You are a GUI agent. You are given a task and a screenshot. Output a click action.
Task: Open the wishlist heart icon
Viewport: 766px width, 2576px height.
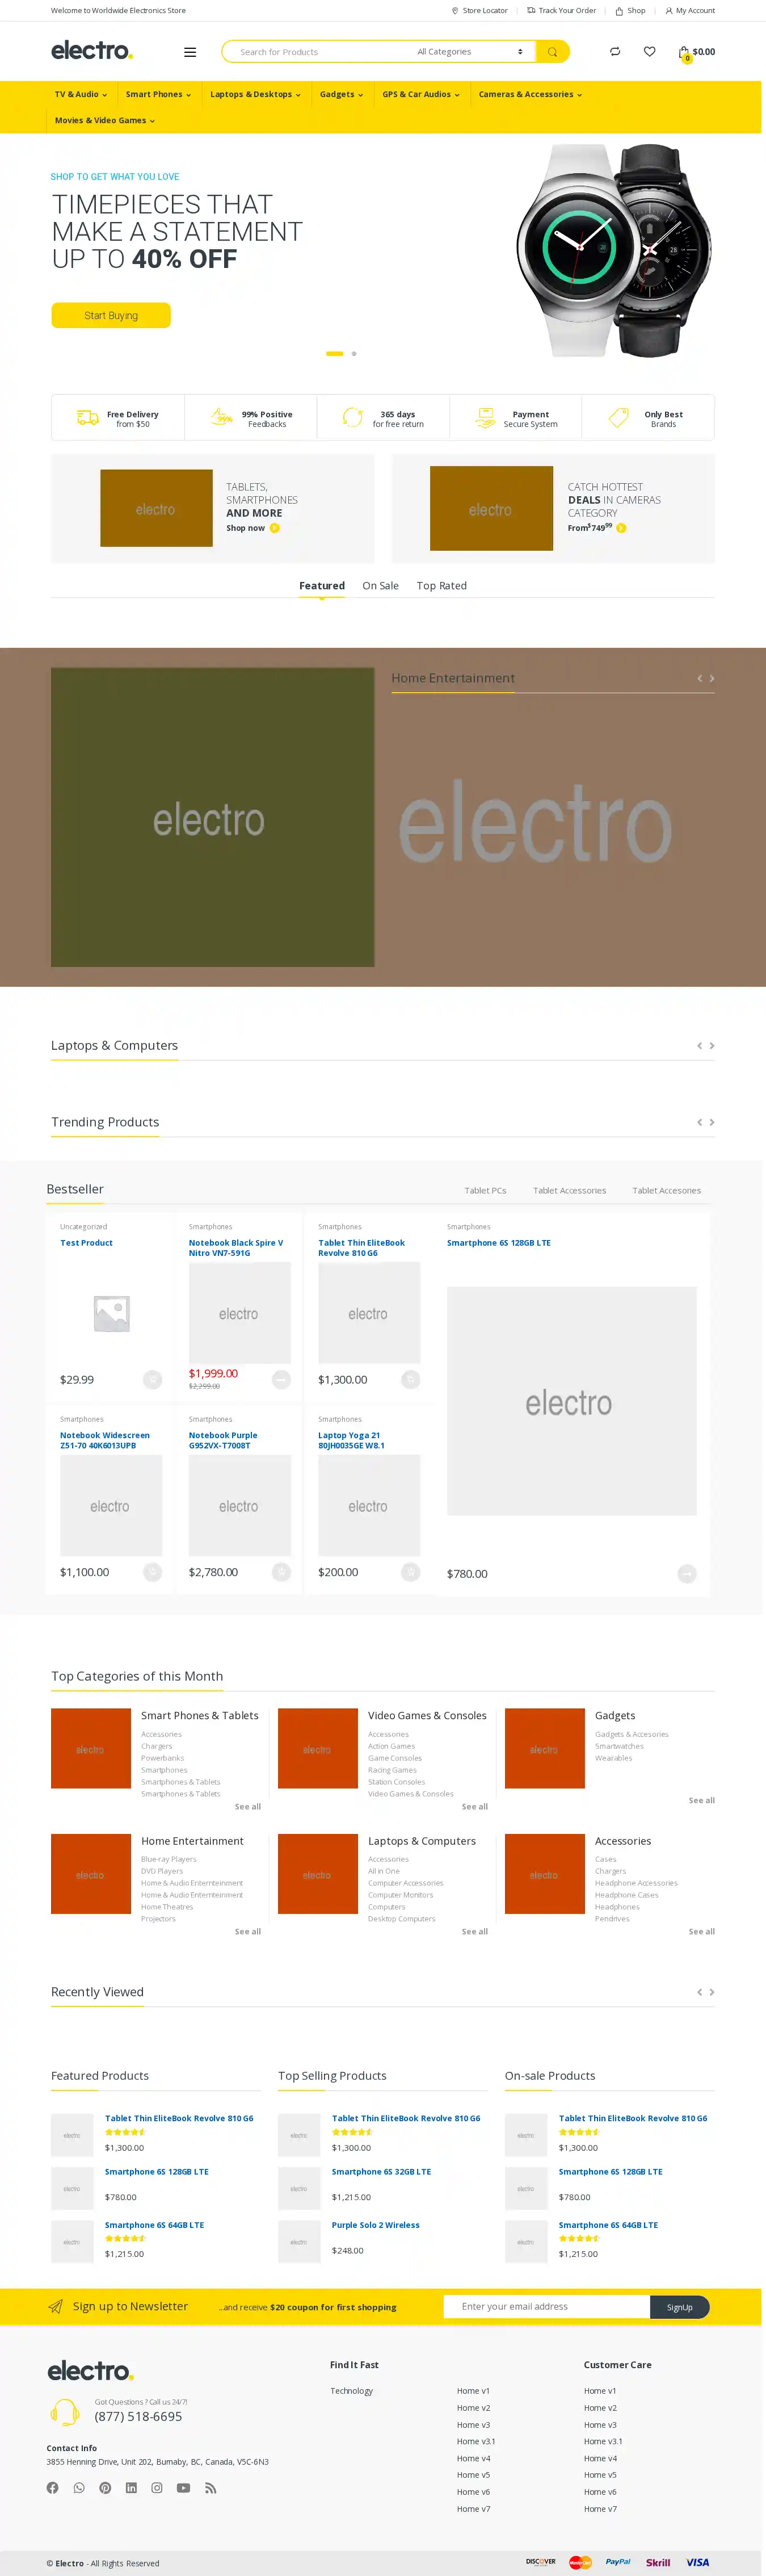(x=650, y=52)
